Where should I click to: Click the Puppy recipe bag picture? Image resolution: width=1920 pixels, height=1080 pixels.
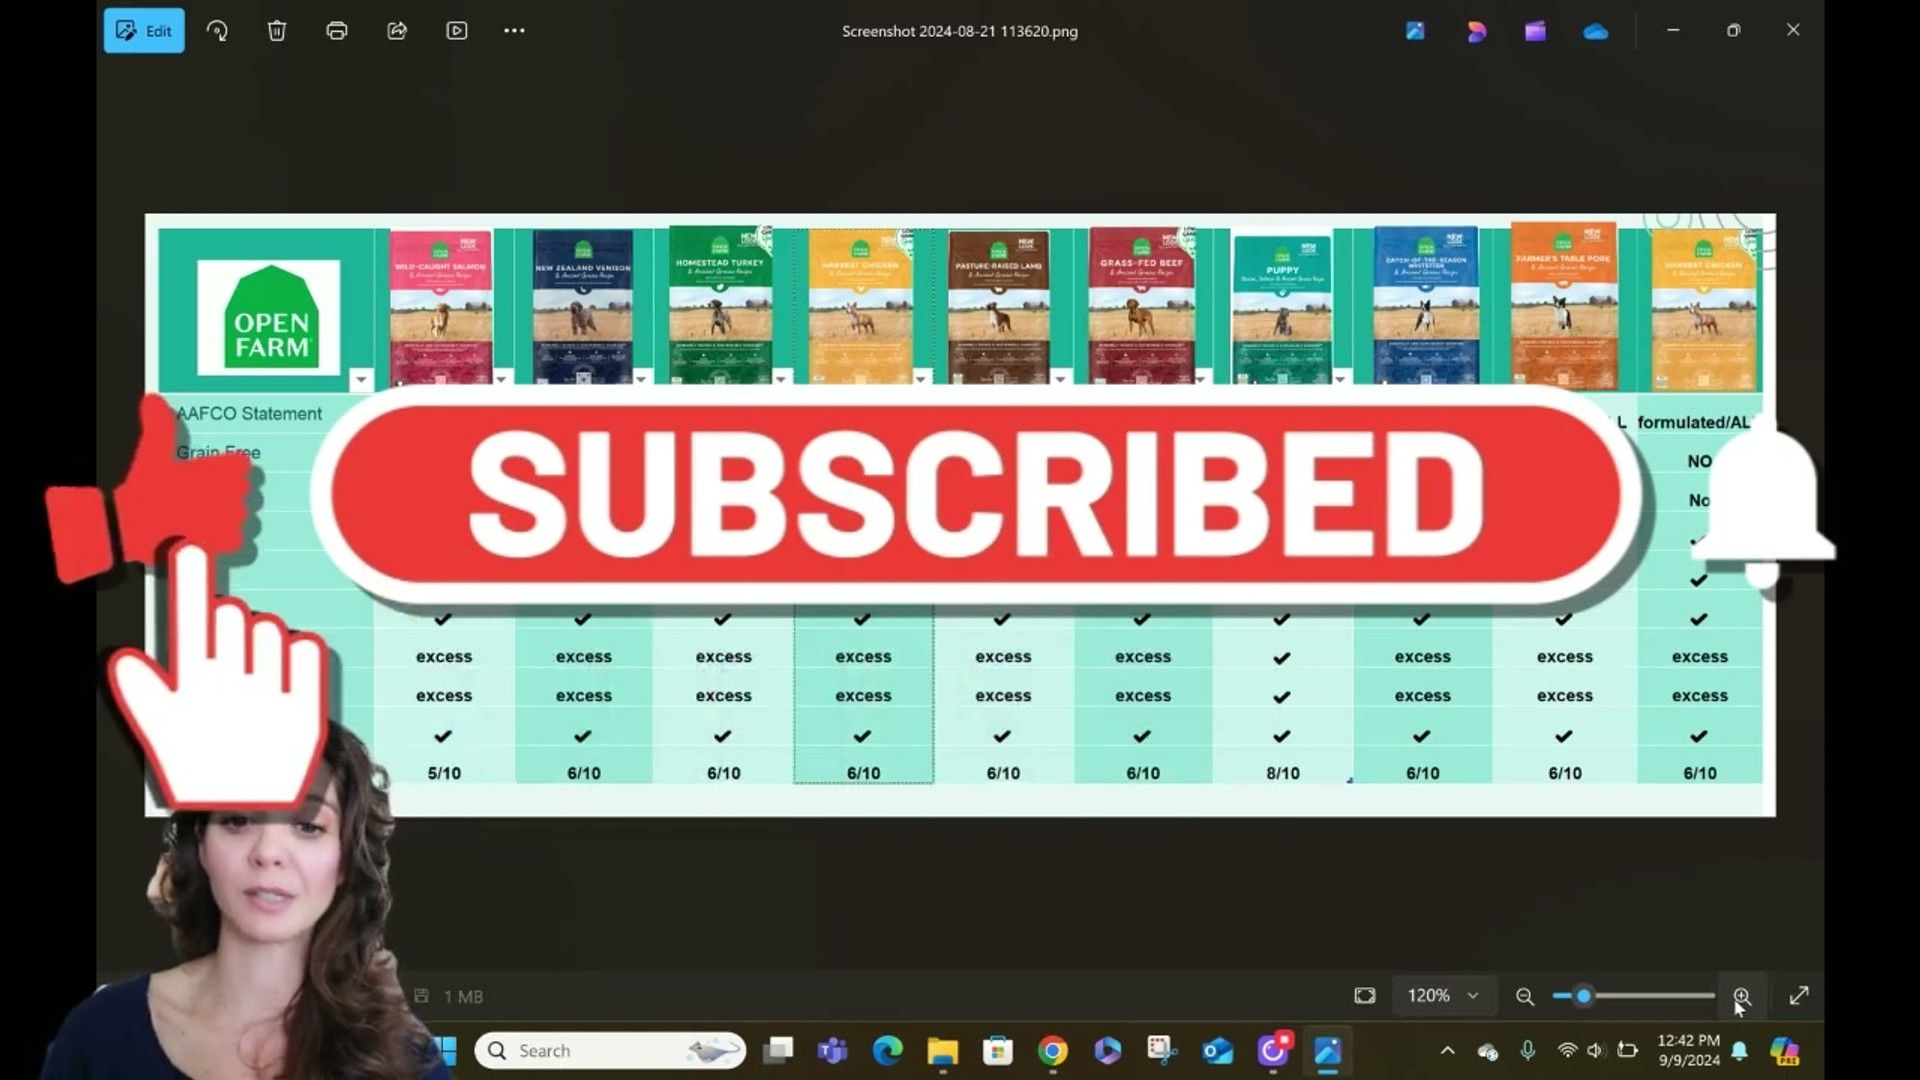click(1282, 310)
